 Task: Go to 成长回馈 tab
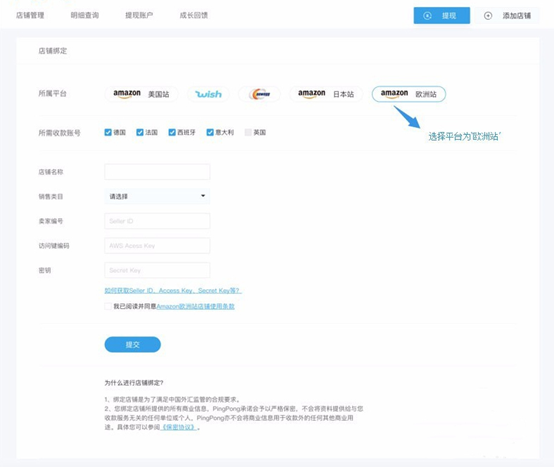(x=194, y=15)
